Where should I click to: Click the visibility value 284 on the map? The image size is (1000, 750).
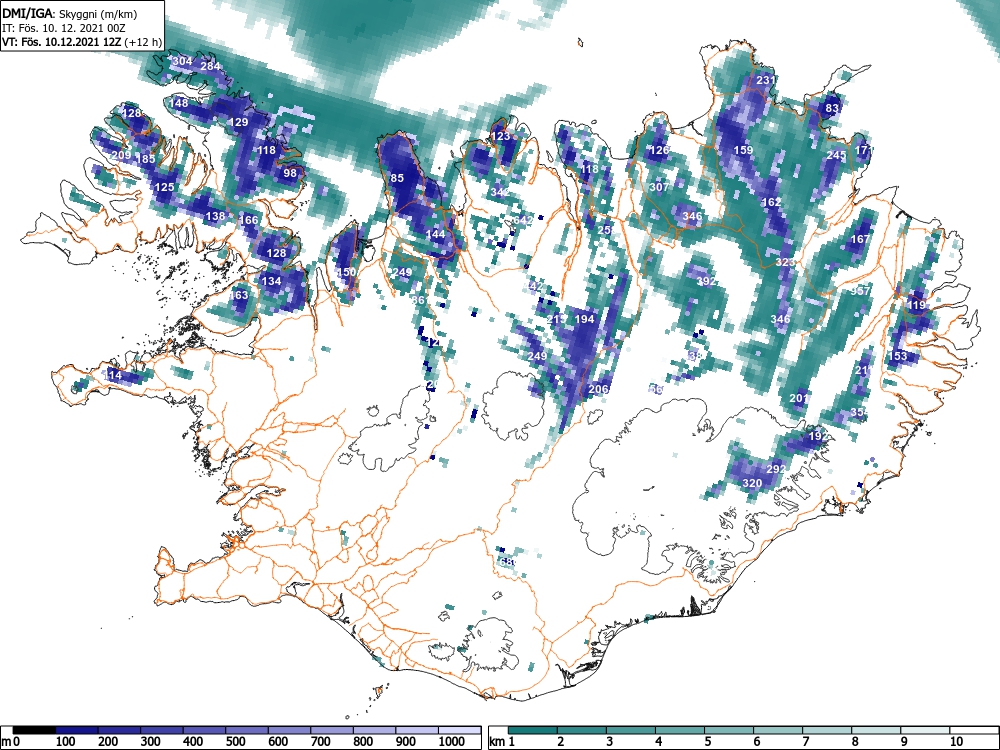point(210,66)
